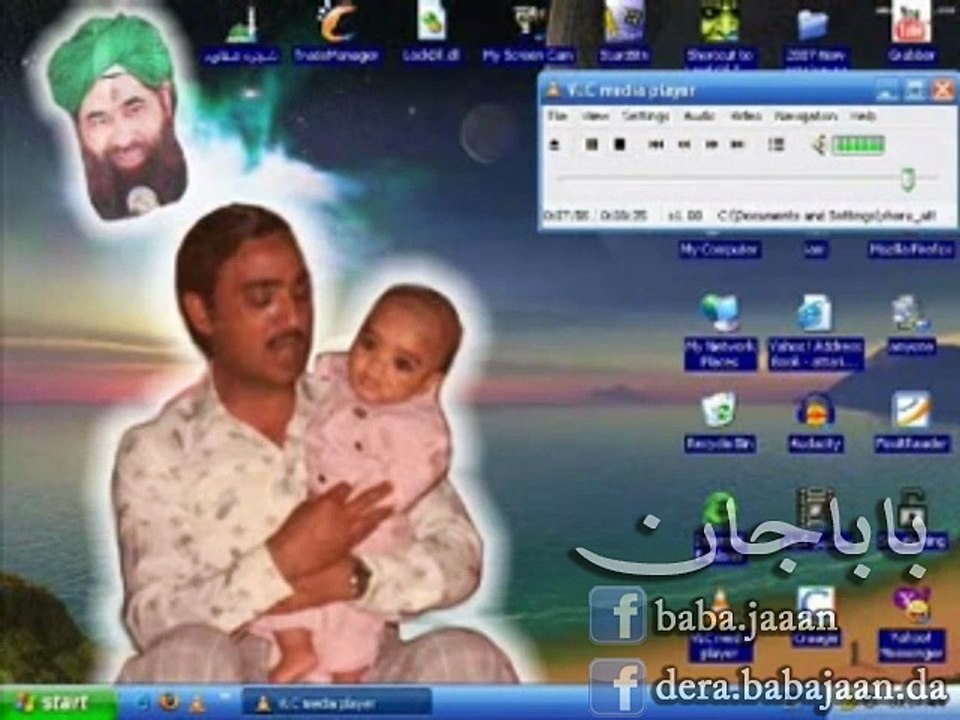Click the Mozilla Firefox desktop label
The height and width of the screenshot is (720, 960).
(910, 249)
